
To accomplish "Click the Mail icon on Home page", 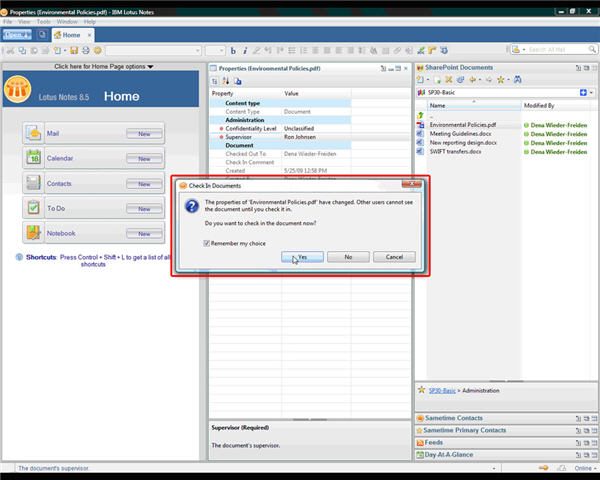I will click(x=33, y=133).
